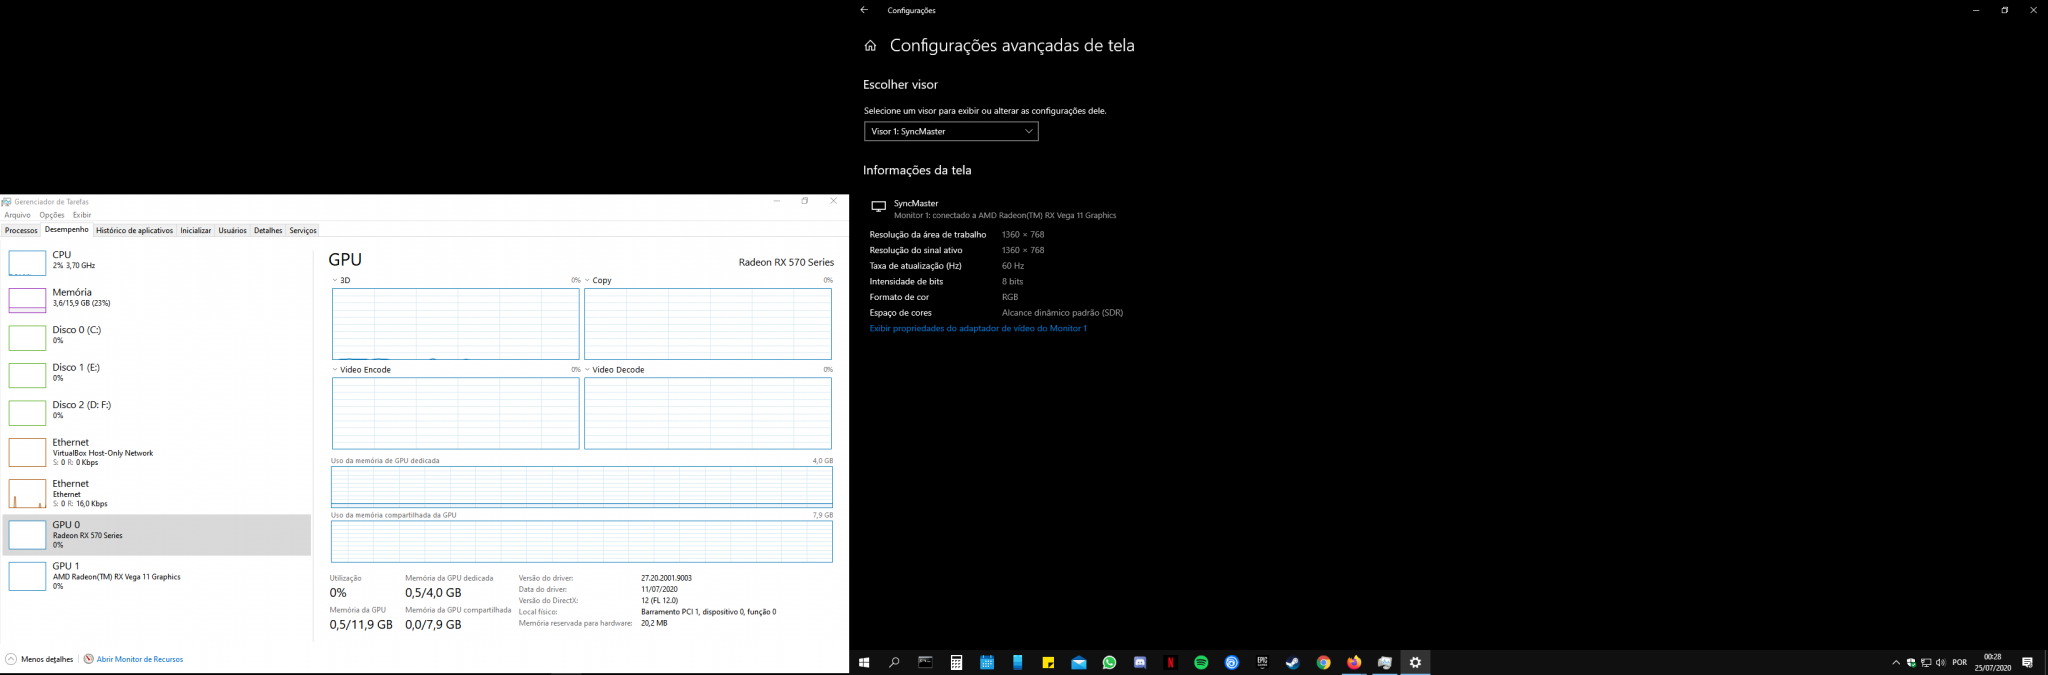Open the taskbar clock and date

tap(1993, 662)
